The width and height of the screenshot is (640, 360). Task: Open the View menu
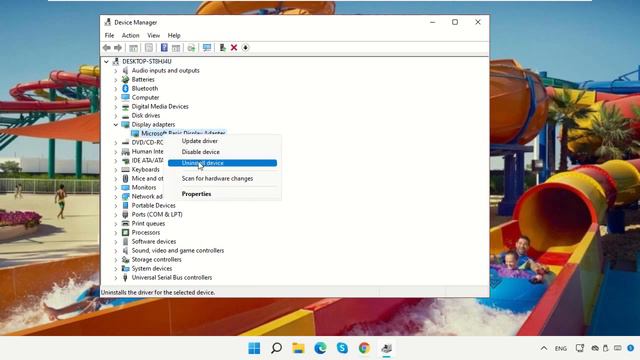tap(153, 36)
